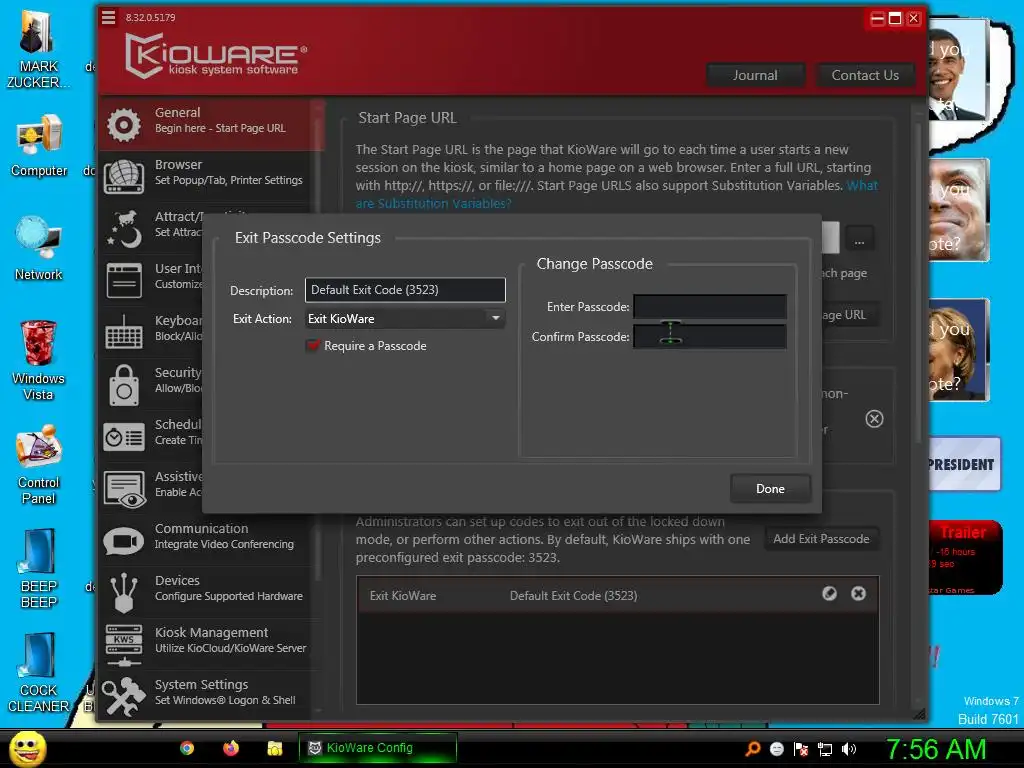Open the Devices plug icon
This screenshot has width=1024, height=768.
point(123,593)
